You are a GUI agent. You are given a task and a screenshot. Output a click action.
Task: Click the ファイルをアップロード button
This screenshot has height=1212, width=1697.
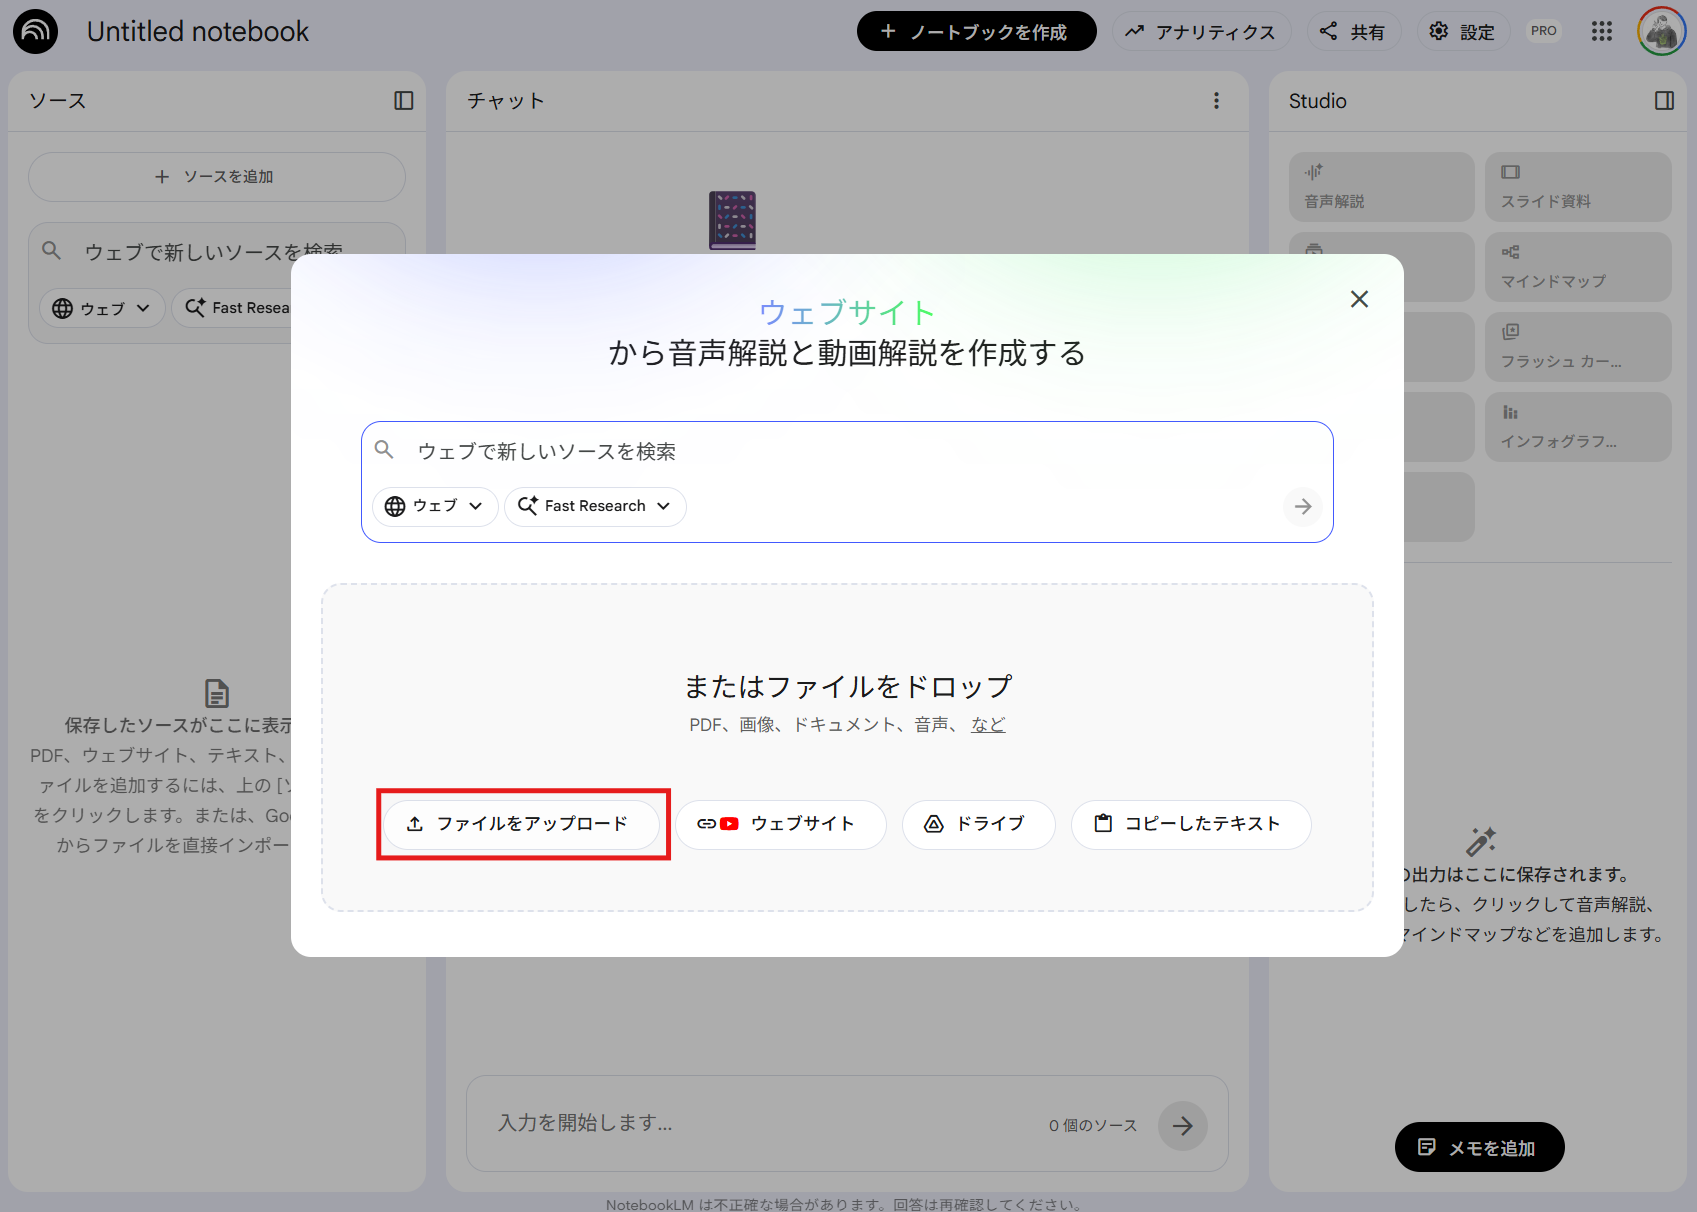523,824
